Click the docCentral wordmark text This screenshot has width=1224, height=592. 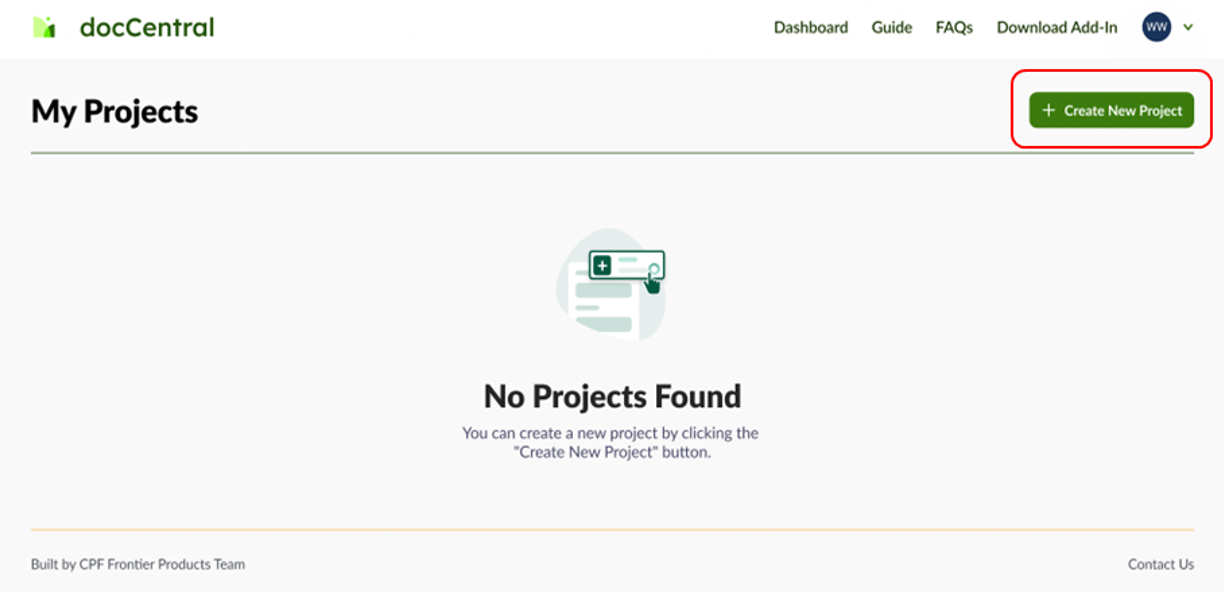147,27
